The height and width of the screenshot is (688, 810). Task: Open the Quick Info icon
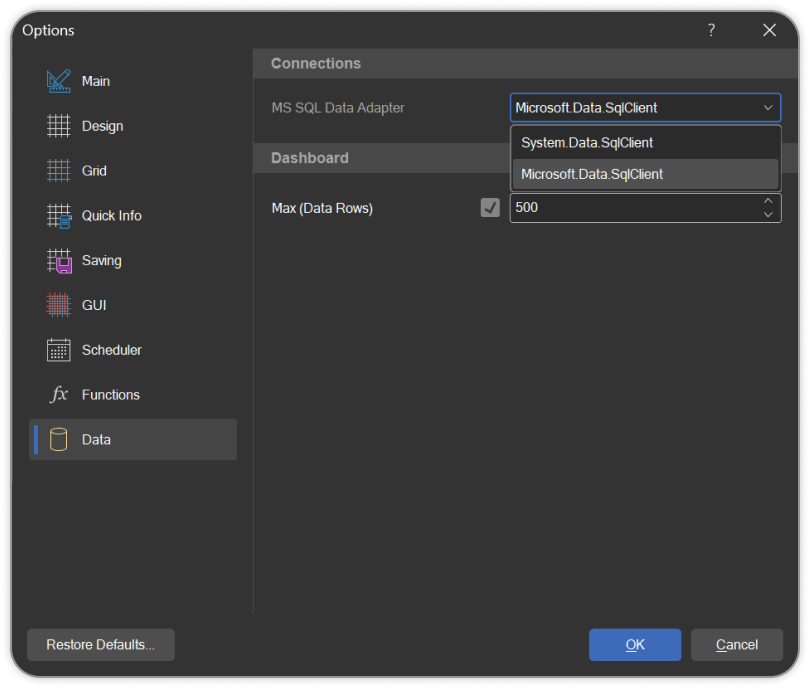(59, 216)
